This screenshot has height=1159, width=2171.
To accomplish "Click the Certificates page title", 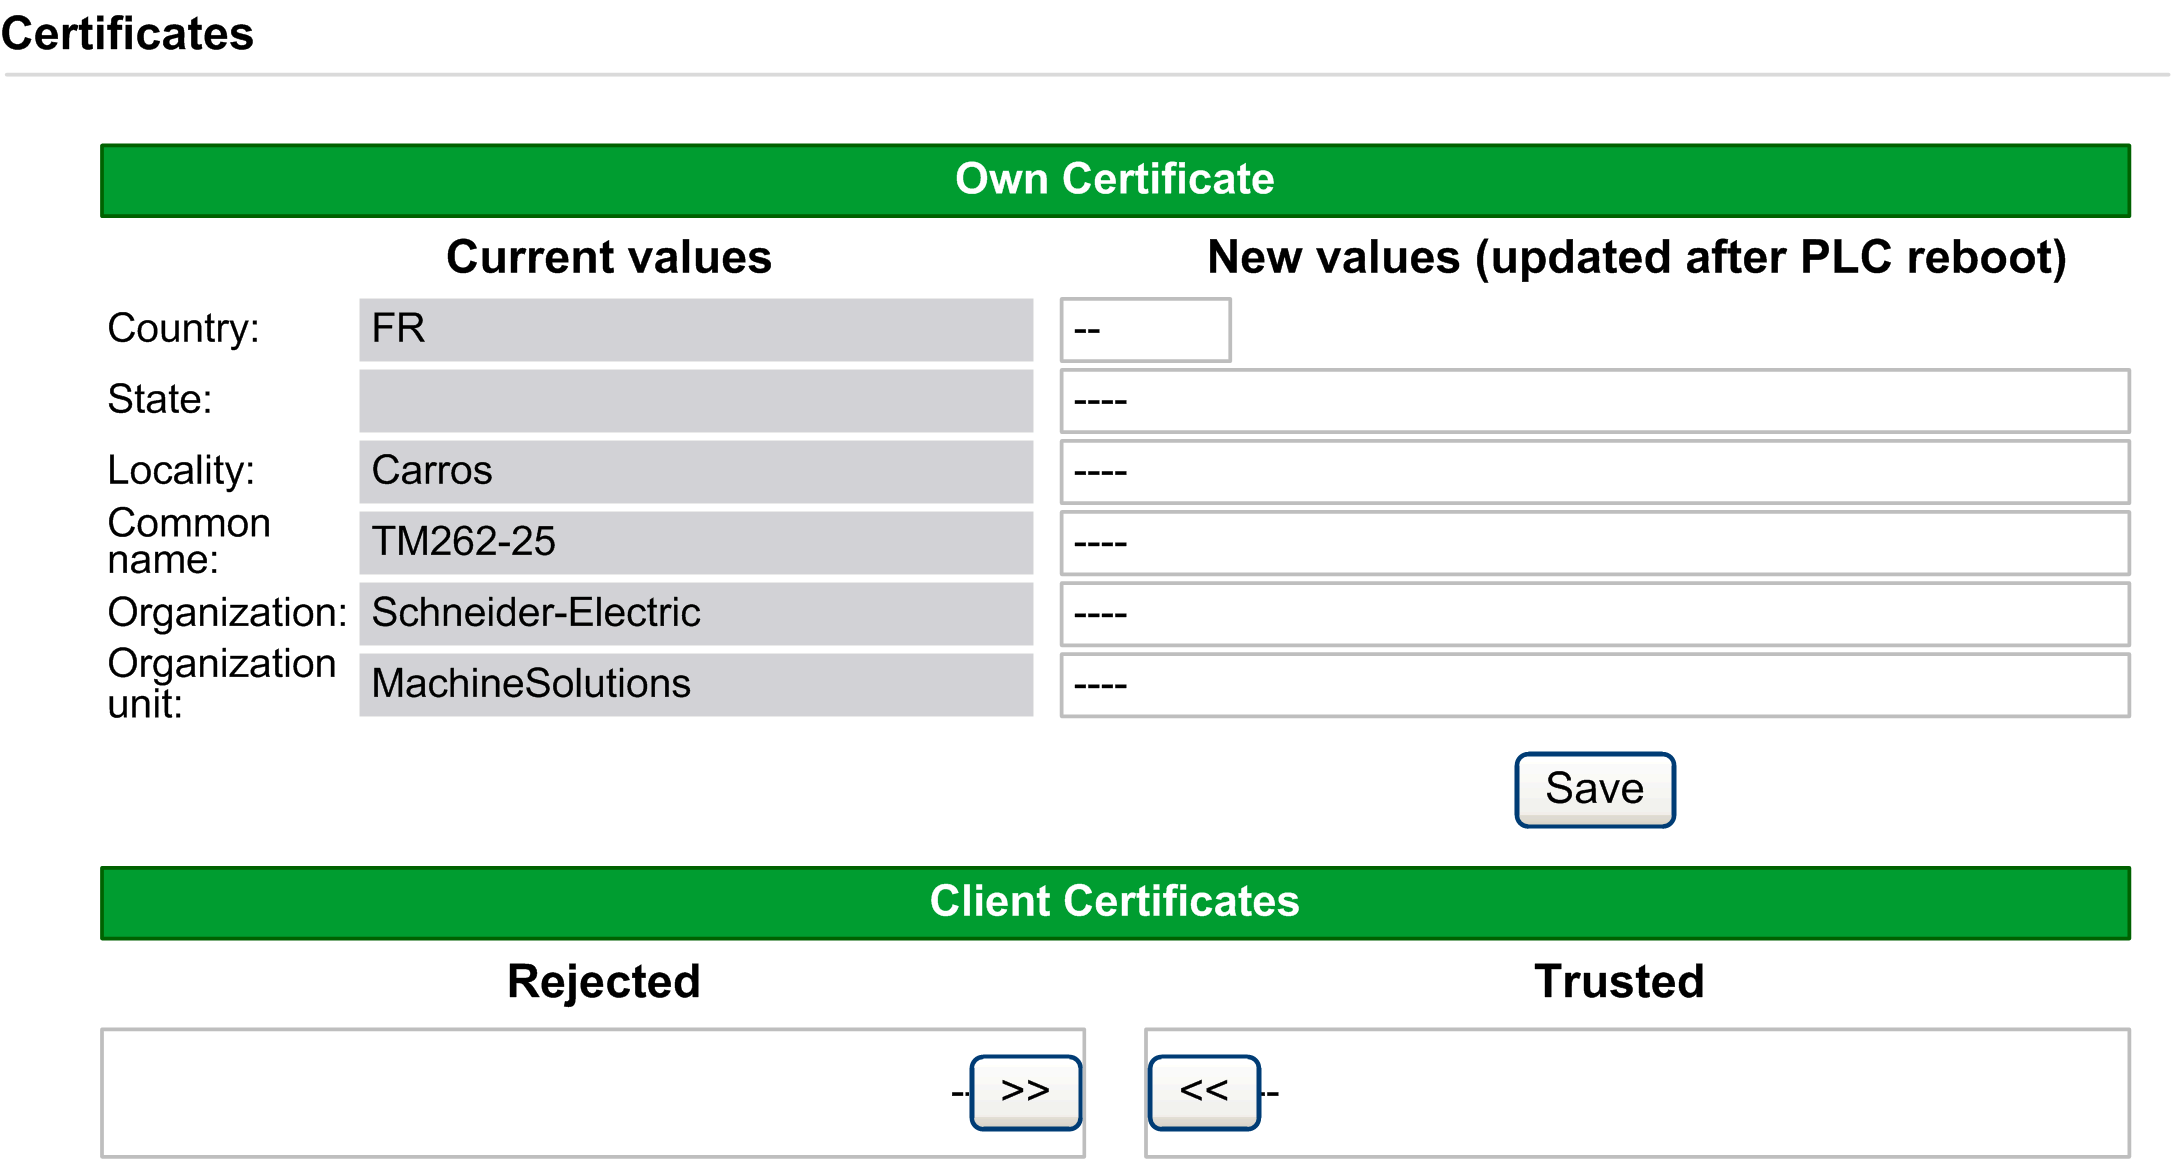I will tap(127, 34).
